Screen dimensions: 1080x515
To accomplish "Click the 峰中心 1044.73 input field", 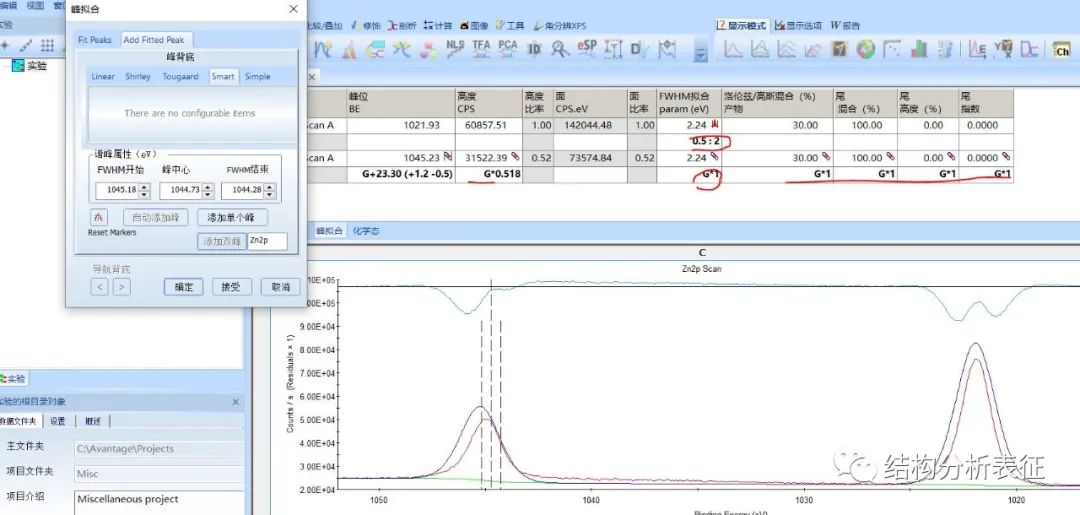I will 181,191.
